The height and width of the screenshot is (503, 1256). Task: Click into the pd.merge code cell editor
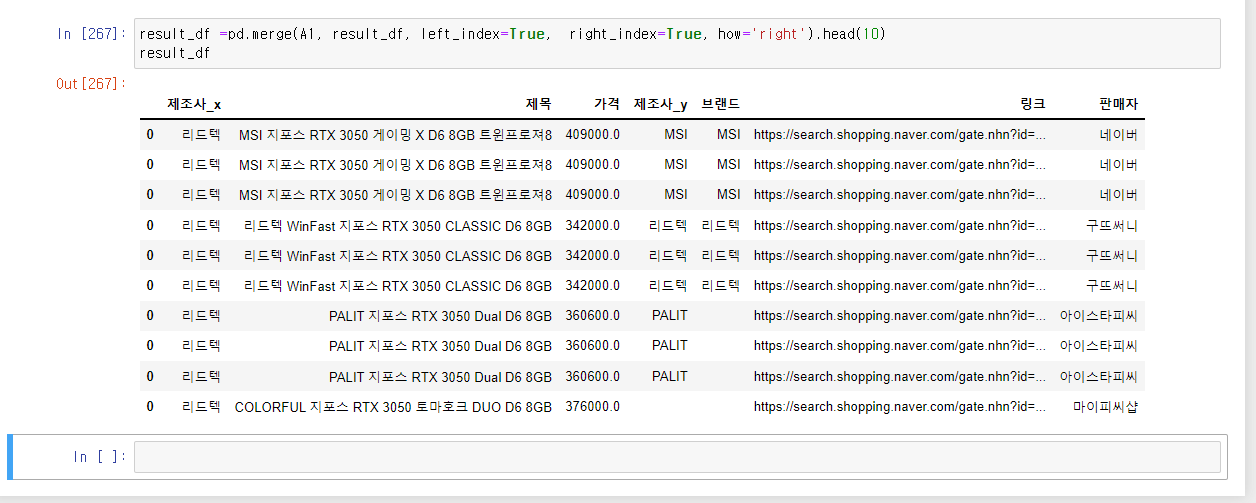(676, 43)
